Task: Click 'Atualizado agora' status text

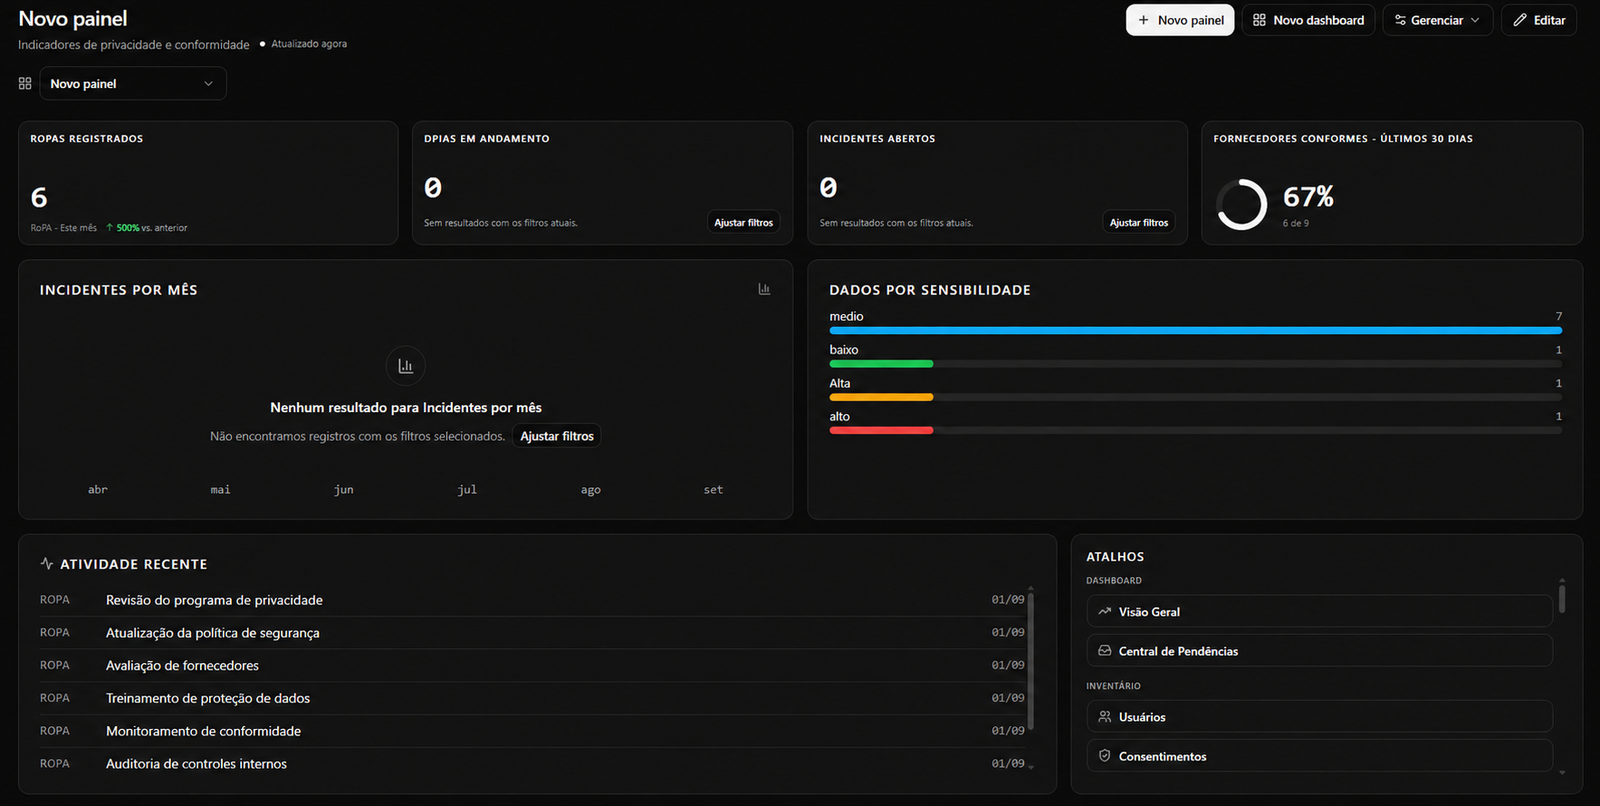Action: pos(309,44)
